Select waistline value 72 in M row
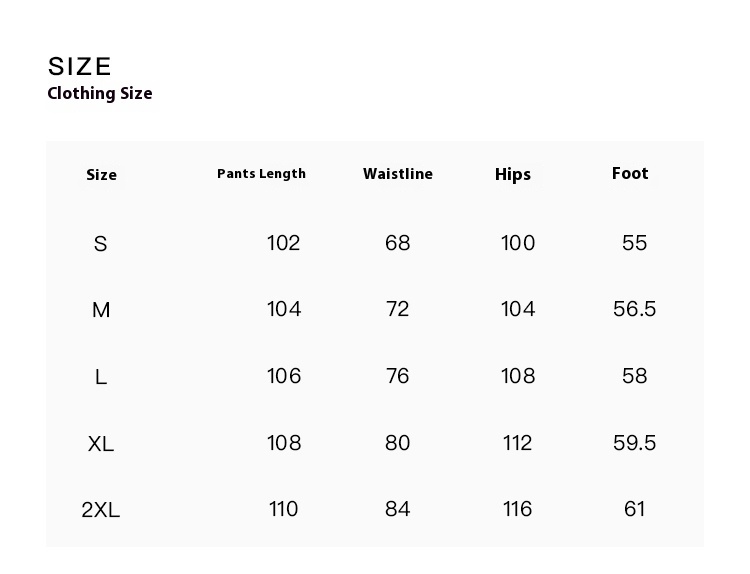 (398, 309)
